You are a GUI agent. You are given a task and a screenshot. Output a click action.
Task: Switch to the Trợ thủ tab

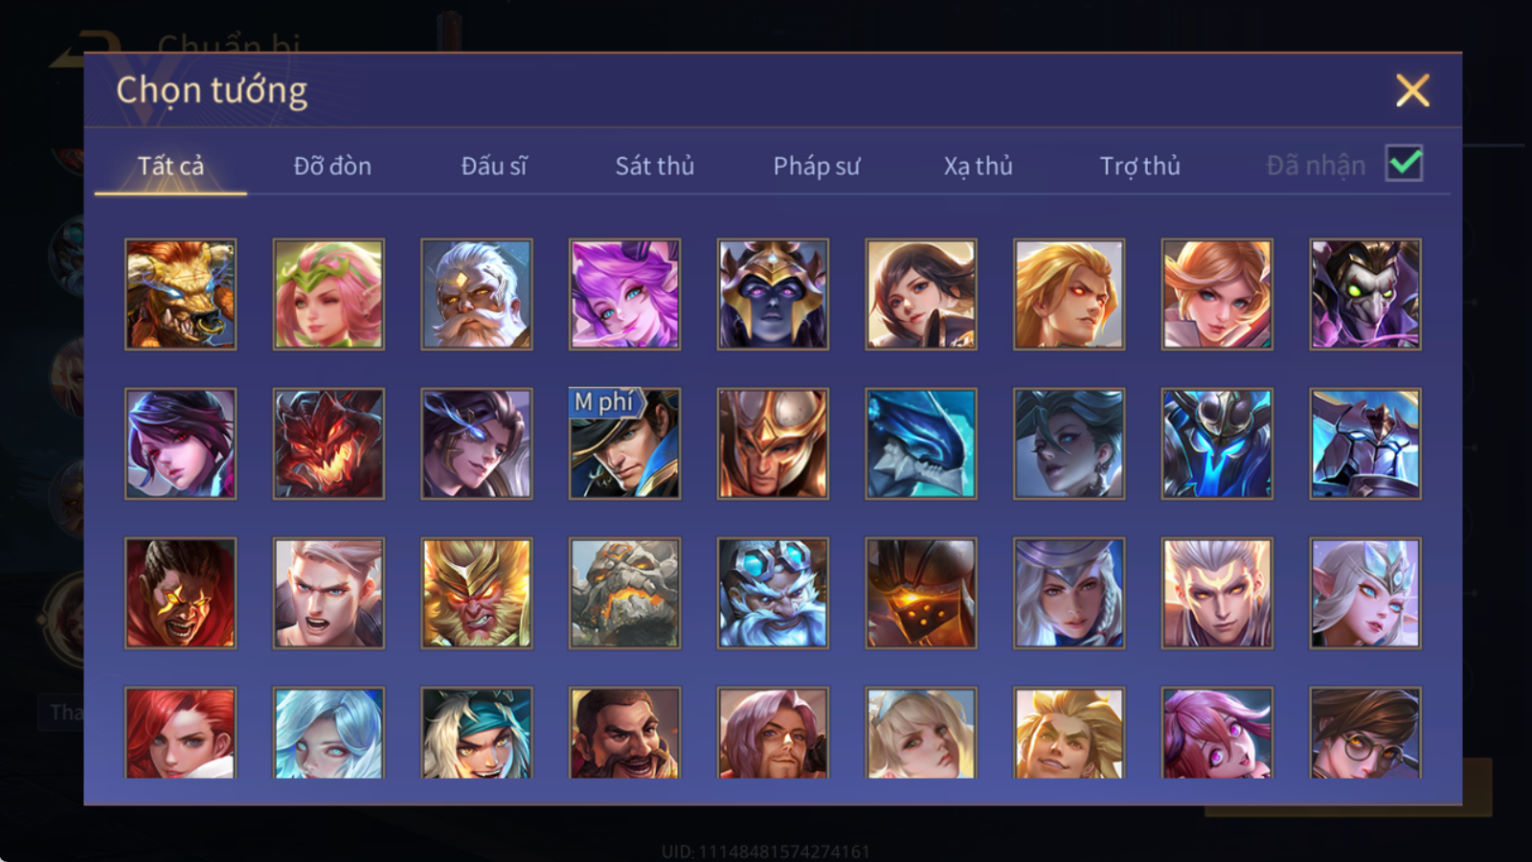pos(1140,166)
